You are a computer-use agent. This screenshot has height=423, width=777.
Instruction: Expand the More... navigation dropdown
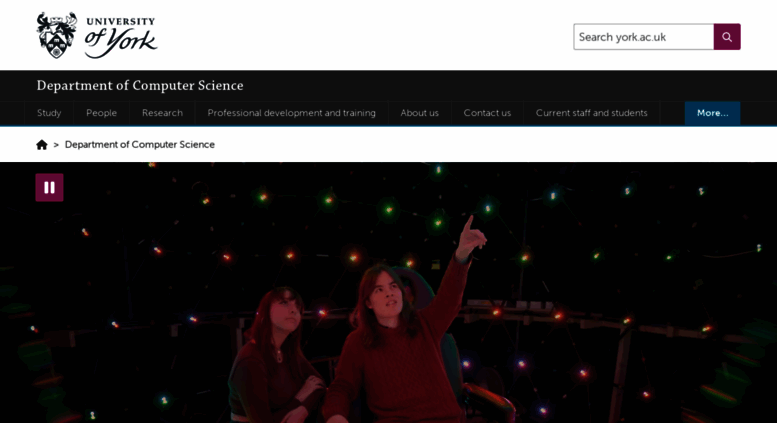pos(713,113)
